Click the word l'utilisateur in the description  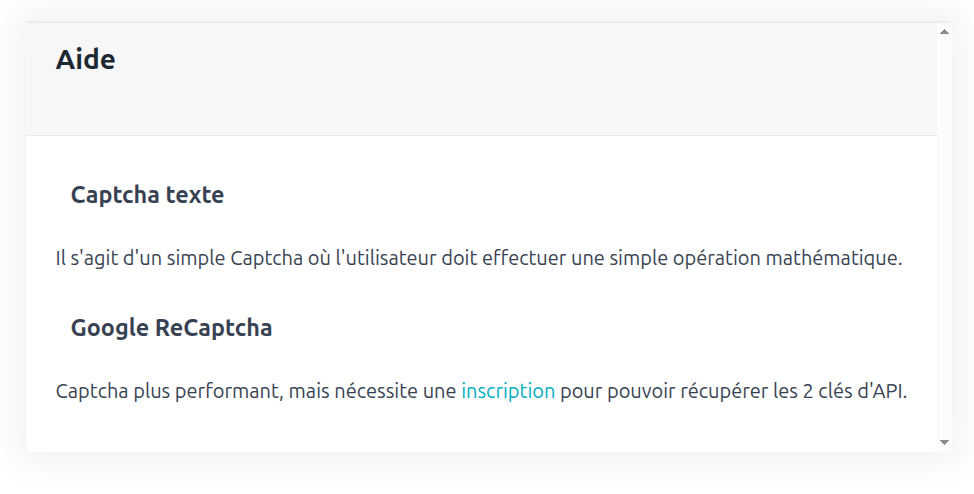[386, 258]
